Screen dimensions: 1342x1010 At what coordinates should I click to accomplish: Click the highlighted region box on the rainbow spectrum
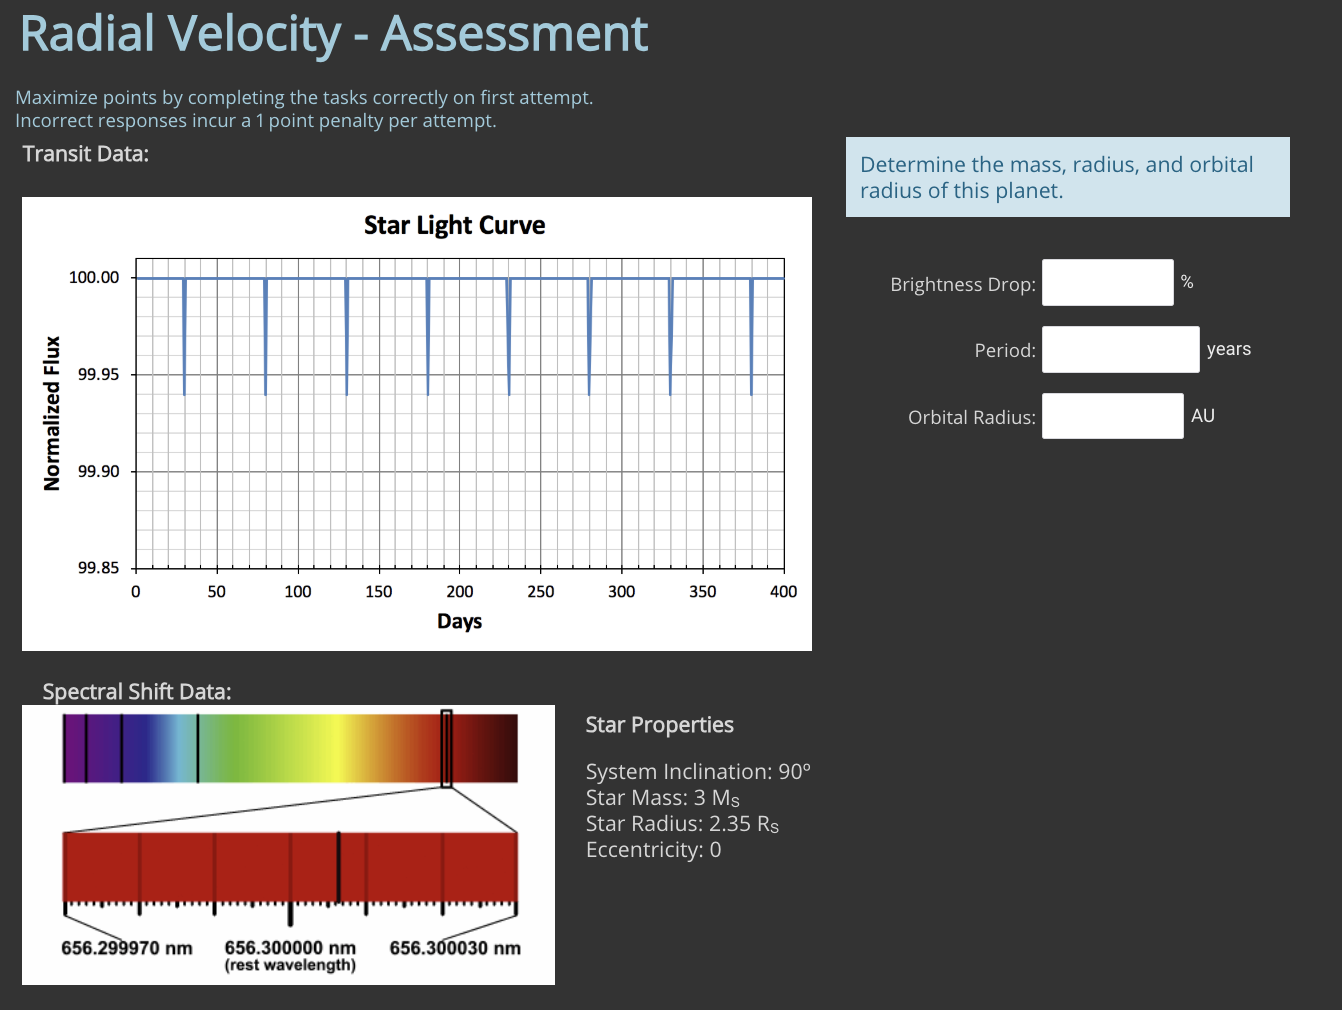(x=446, y=746)
